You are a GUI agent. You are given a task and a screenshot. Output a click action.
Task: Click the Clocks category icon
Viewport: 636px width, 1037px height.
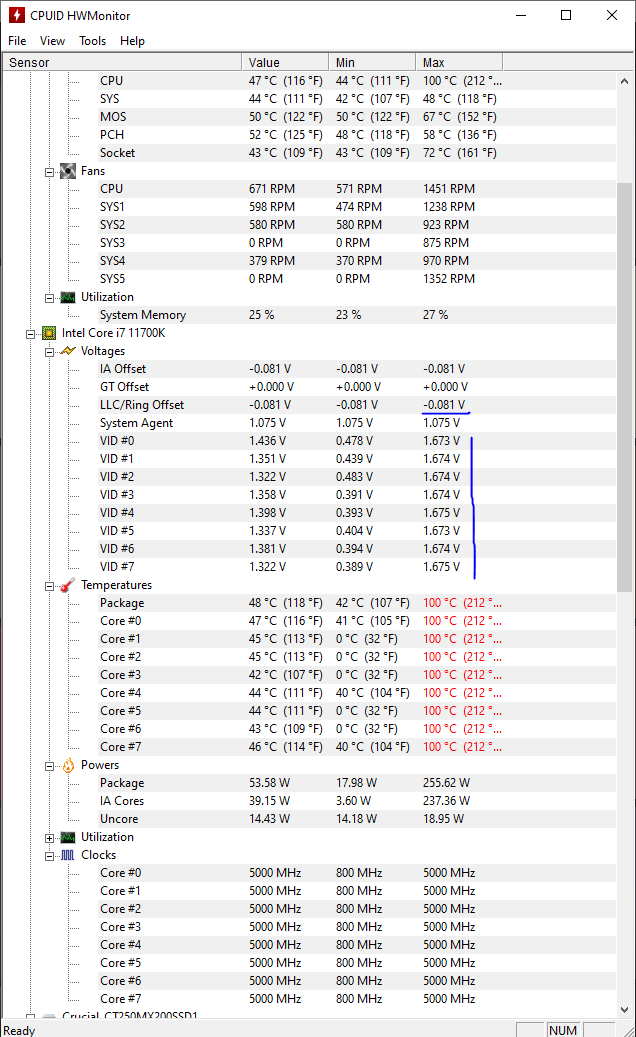point(68,855)
